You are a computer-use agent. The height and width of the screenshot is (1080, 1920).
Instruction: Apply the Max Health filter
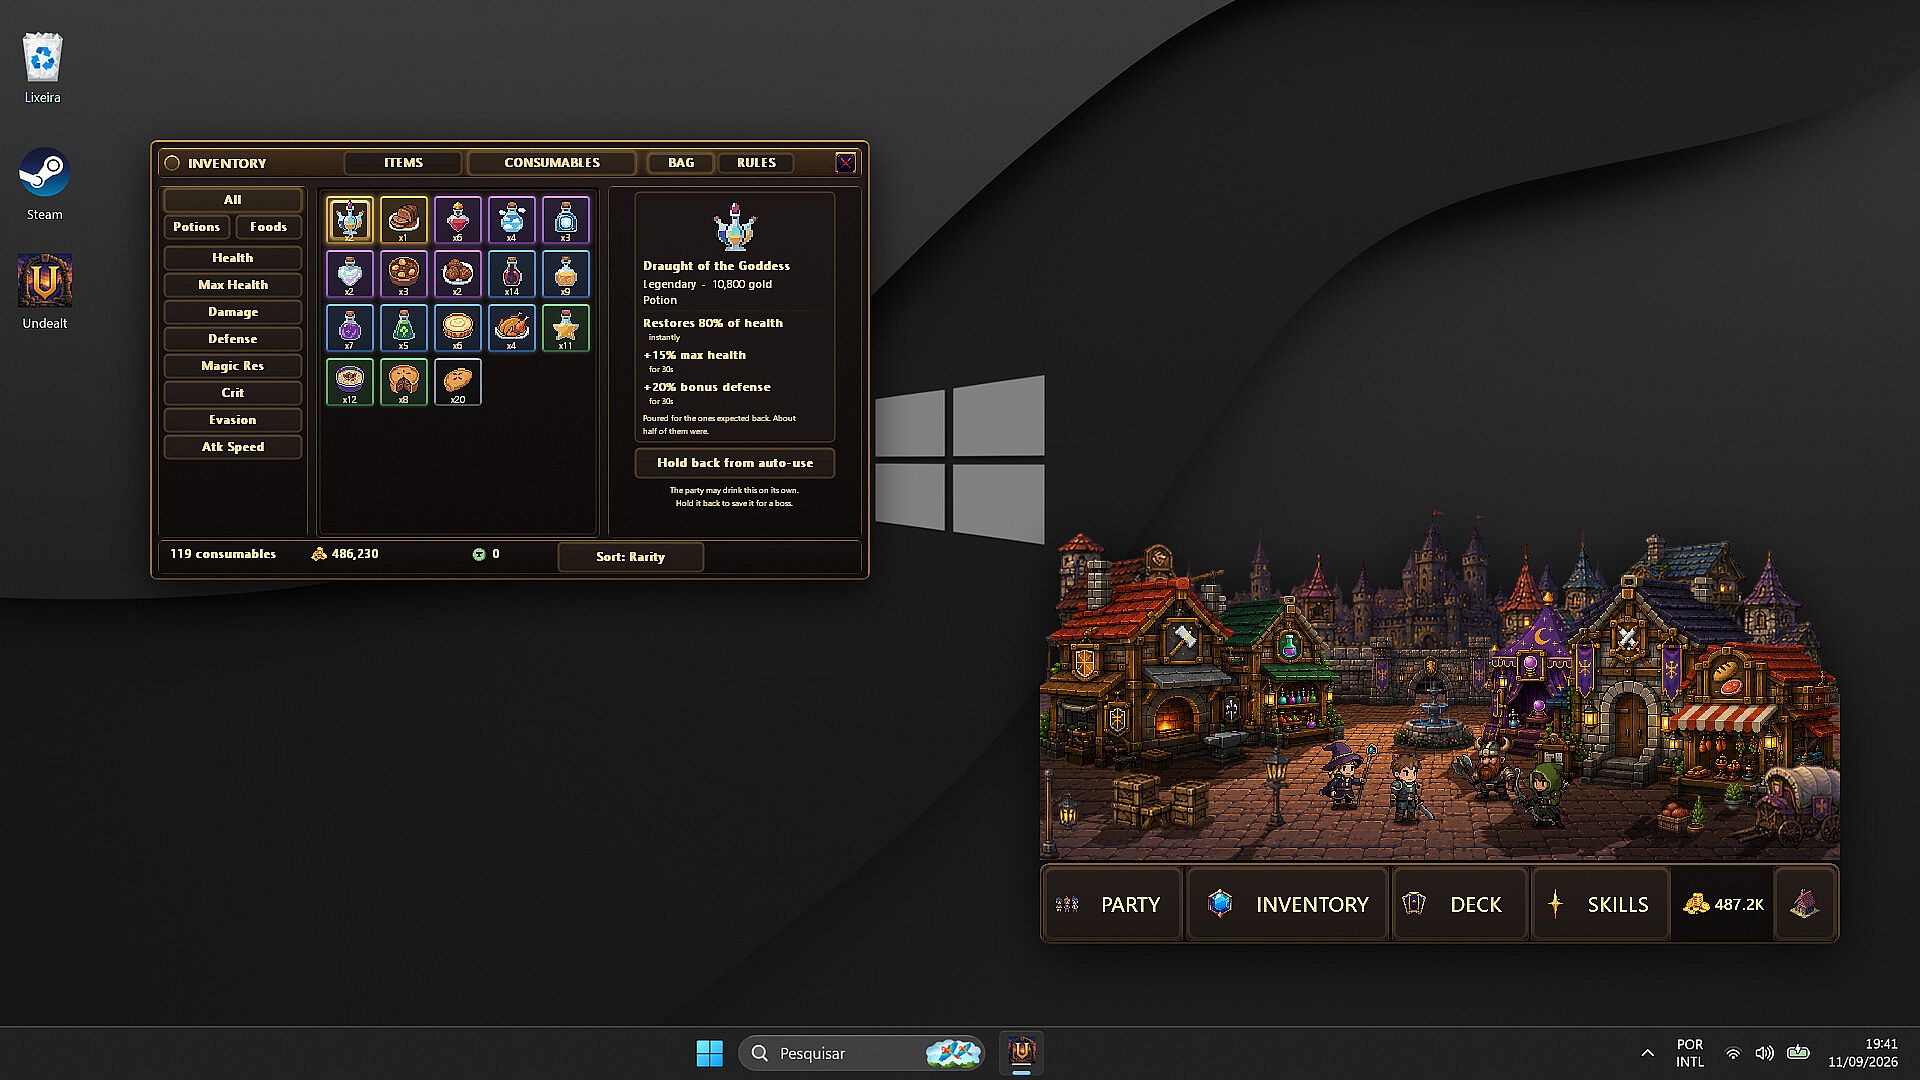[233, 285]
